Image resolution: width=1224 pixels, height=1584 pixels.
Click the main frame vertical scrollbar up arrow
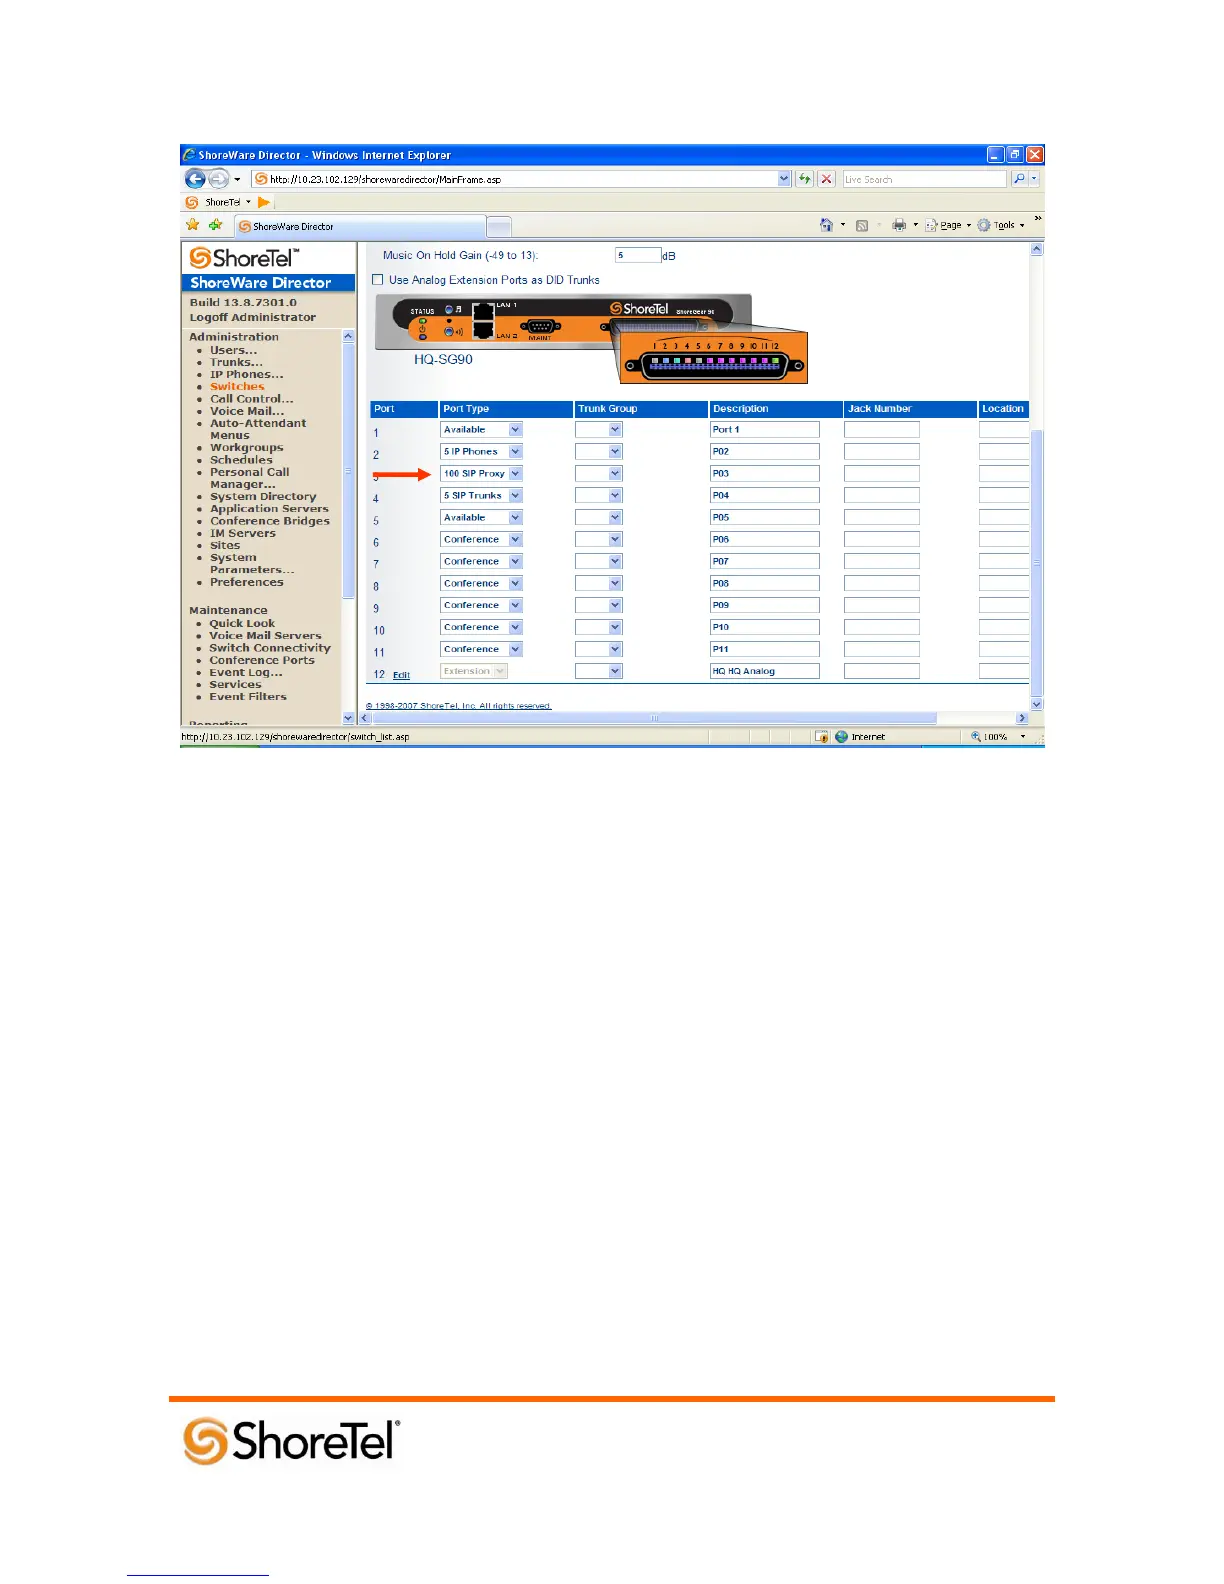click(x=1037, y=249)
